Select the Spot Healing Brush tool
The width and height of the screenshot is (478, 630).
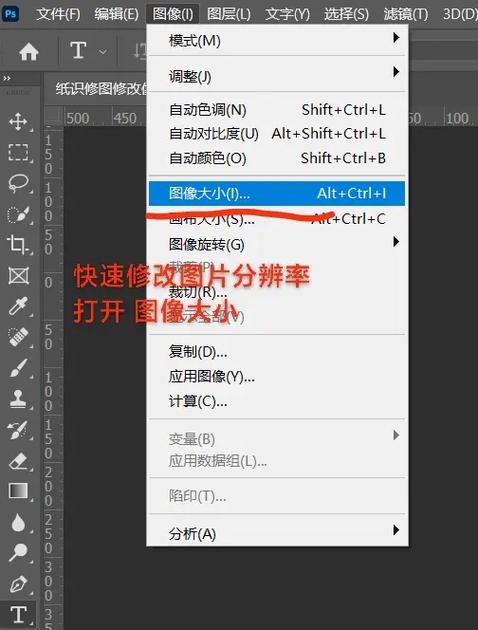point(18,337)
